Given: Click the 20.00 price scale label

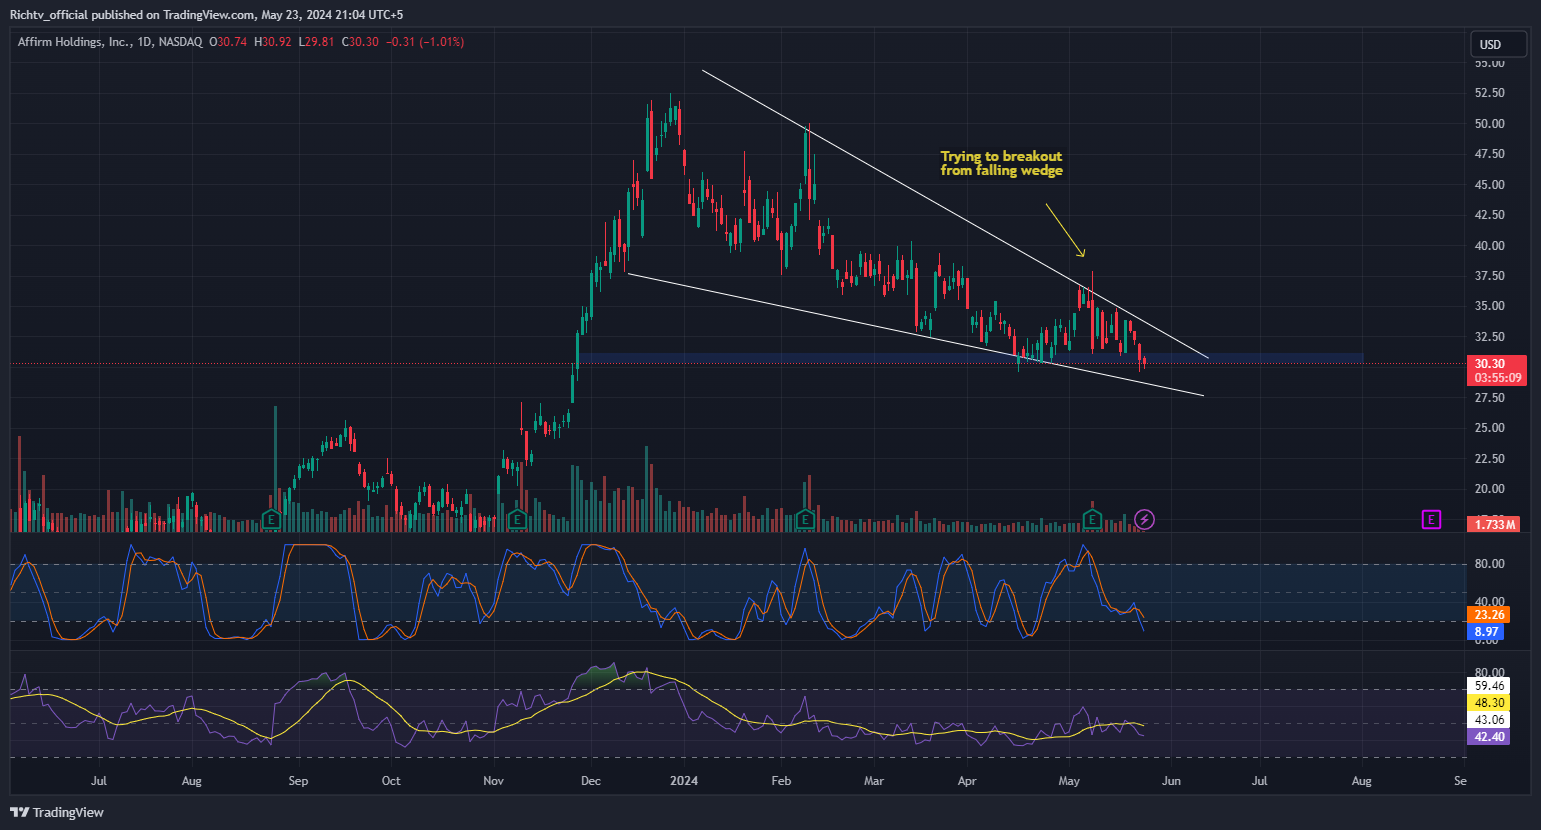Looking at the screenshot, I should (1489, 489).
